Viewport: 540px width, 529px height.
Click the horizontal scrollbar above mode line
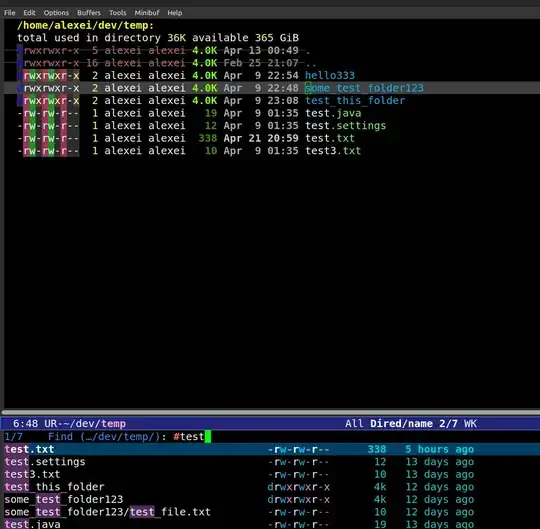pos(270,412)
